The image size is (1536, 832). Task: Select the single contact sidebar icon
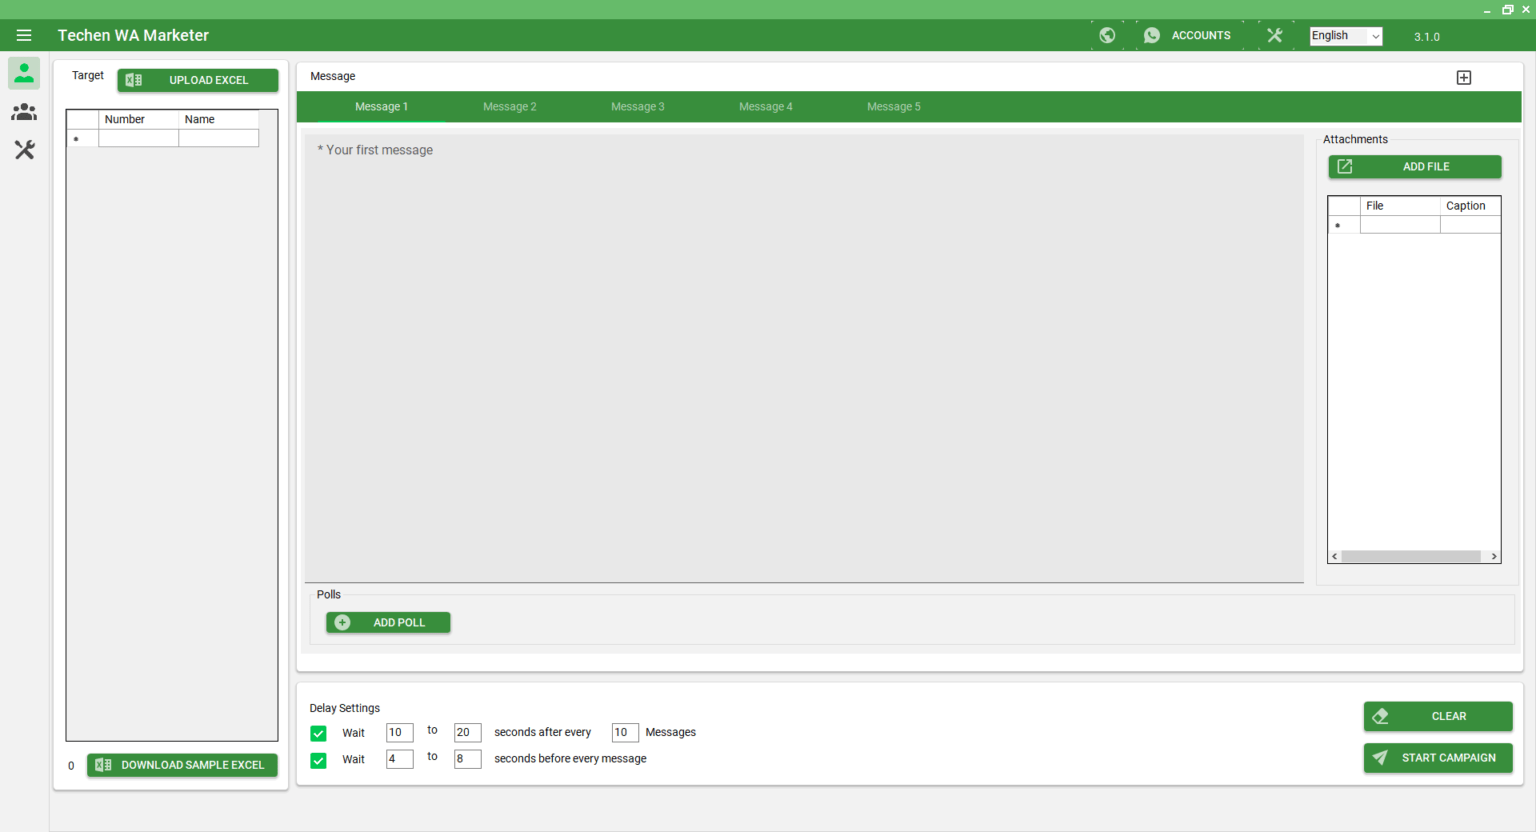(24, 72)
